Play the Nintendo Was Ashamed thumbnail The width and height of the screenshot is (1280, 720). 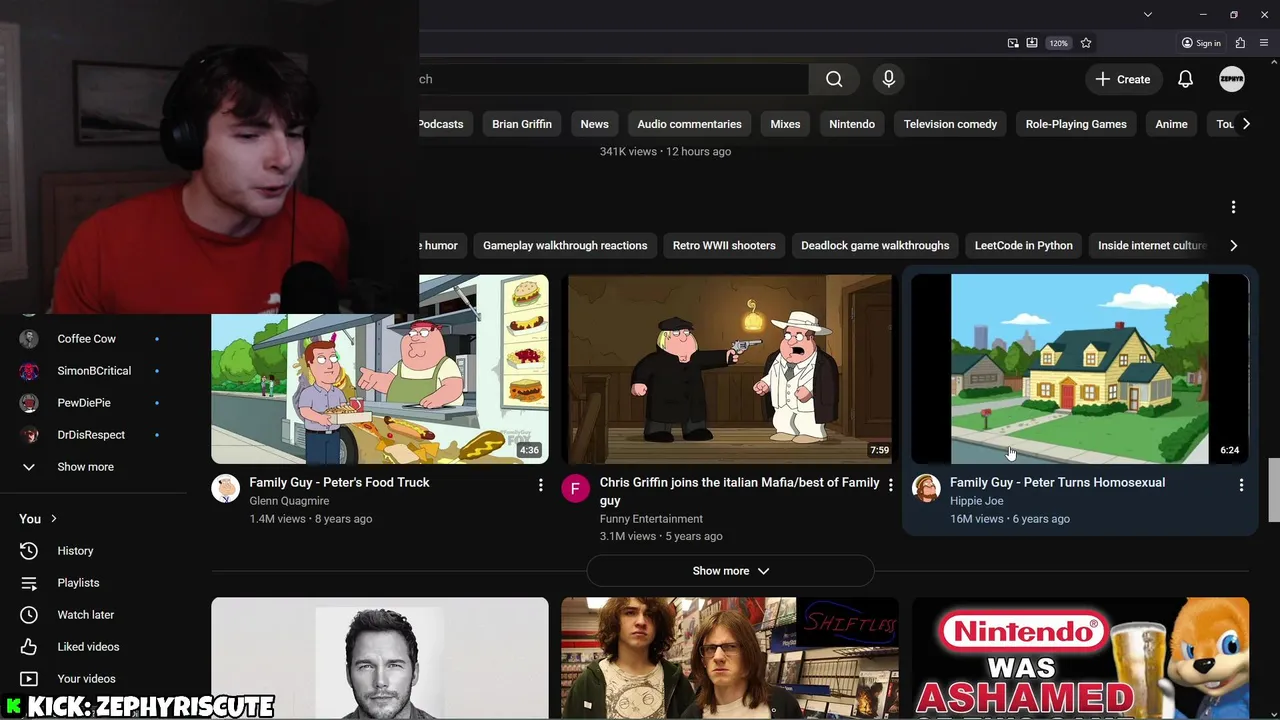(1080, 658)
